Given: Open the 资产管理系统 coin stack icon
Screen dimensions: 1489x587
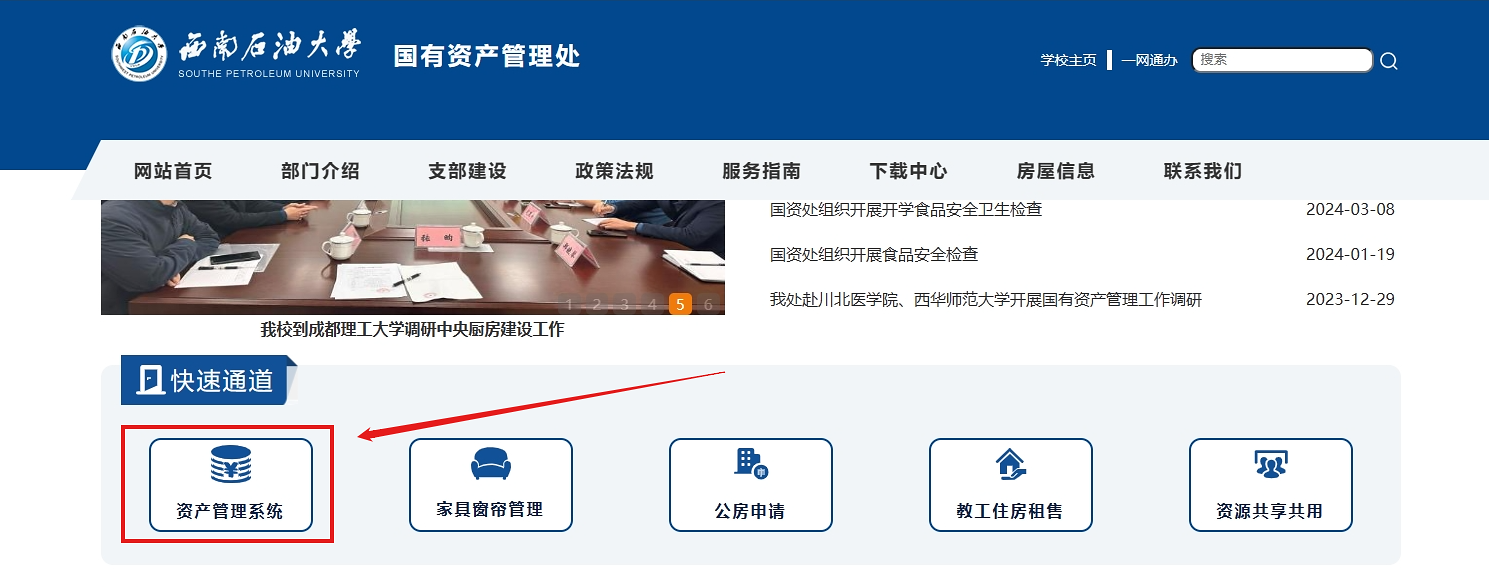Looking at the screenshot, I should coord(231,465).
